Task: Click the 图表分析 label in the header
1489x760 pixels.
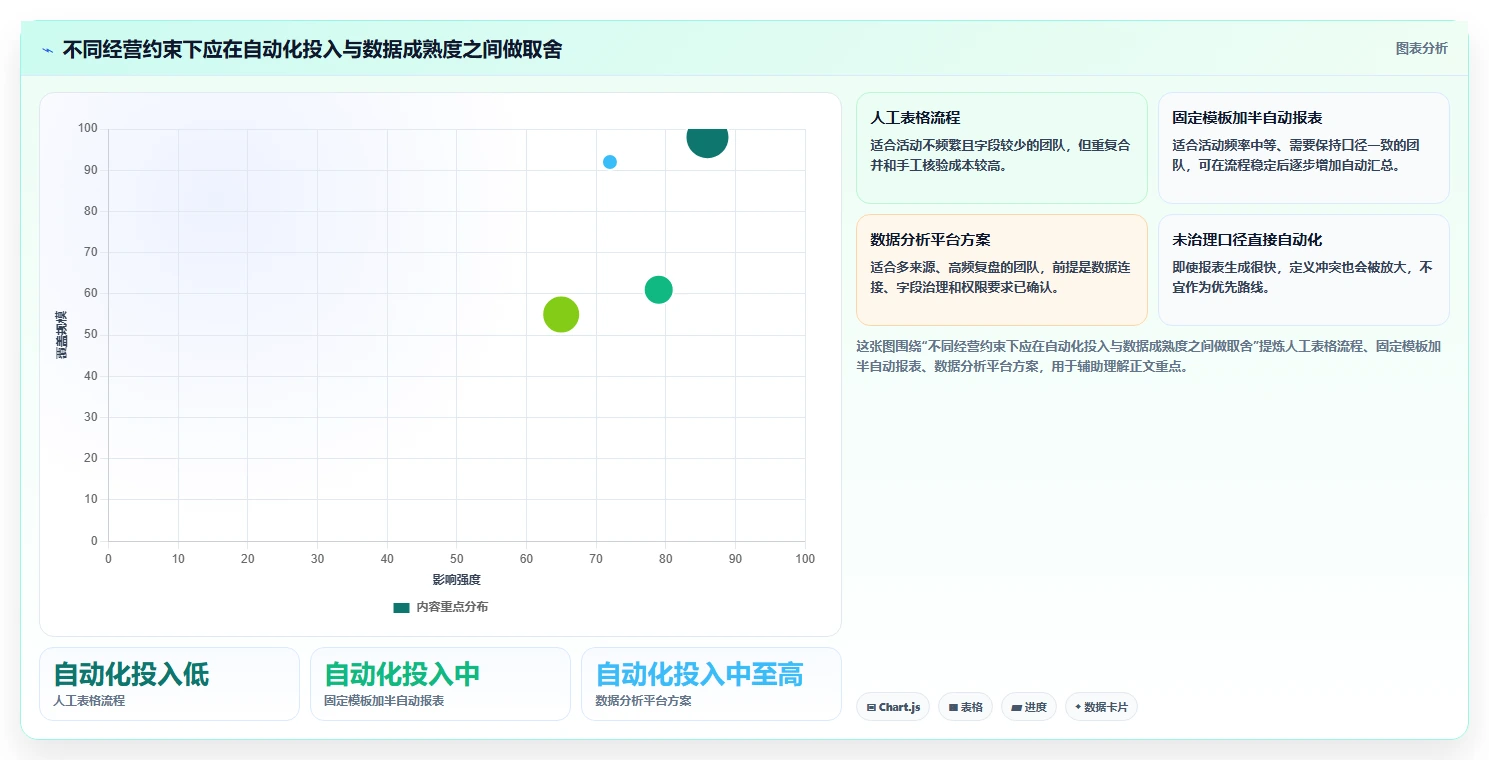Action: click(x=1421, y=48)
